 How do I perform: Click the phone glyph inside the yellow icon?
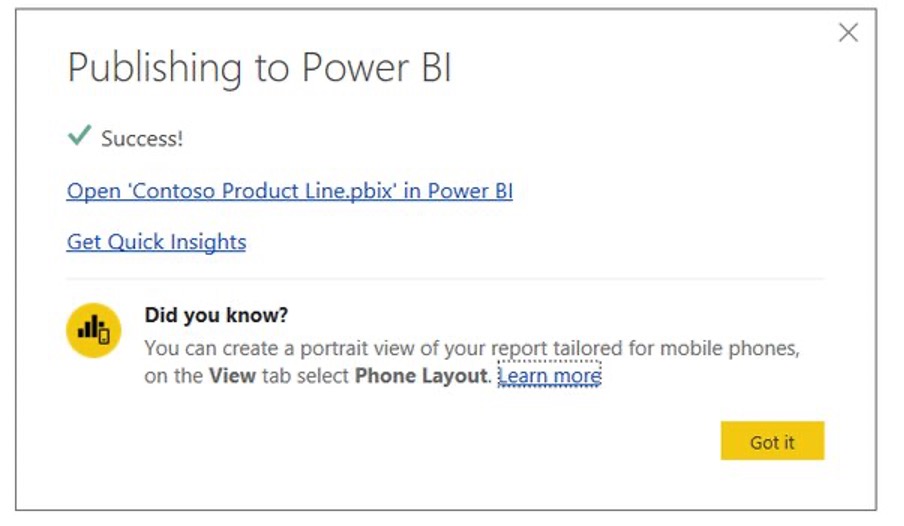[x=104, y=336]
